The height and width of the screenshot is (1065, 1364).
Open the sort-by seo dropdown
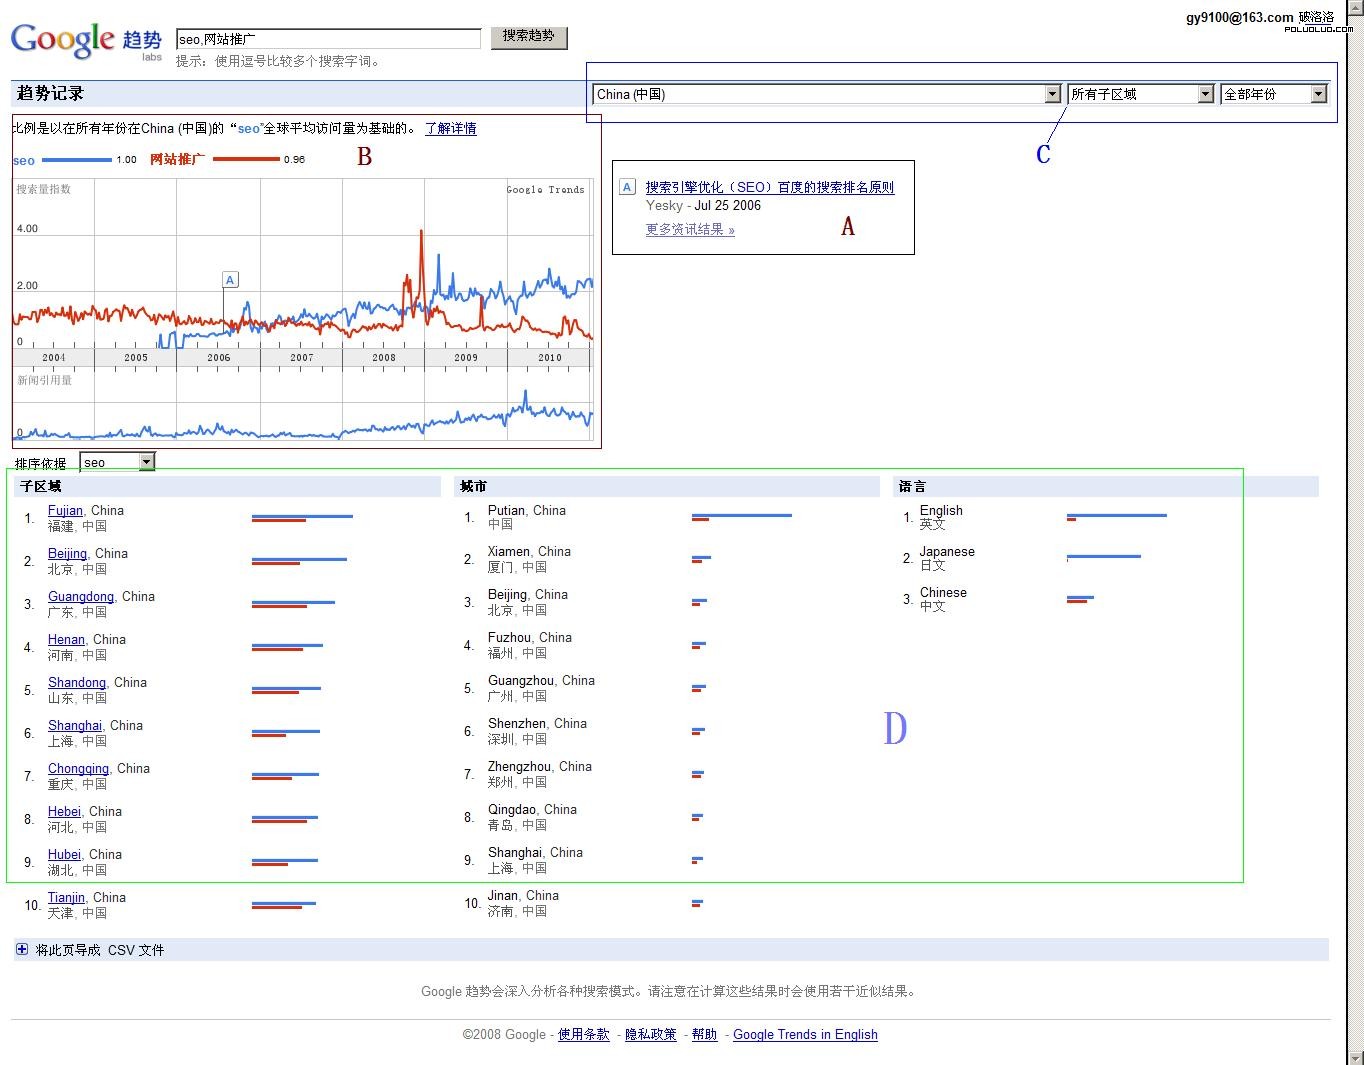point(118,462)
